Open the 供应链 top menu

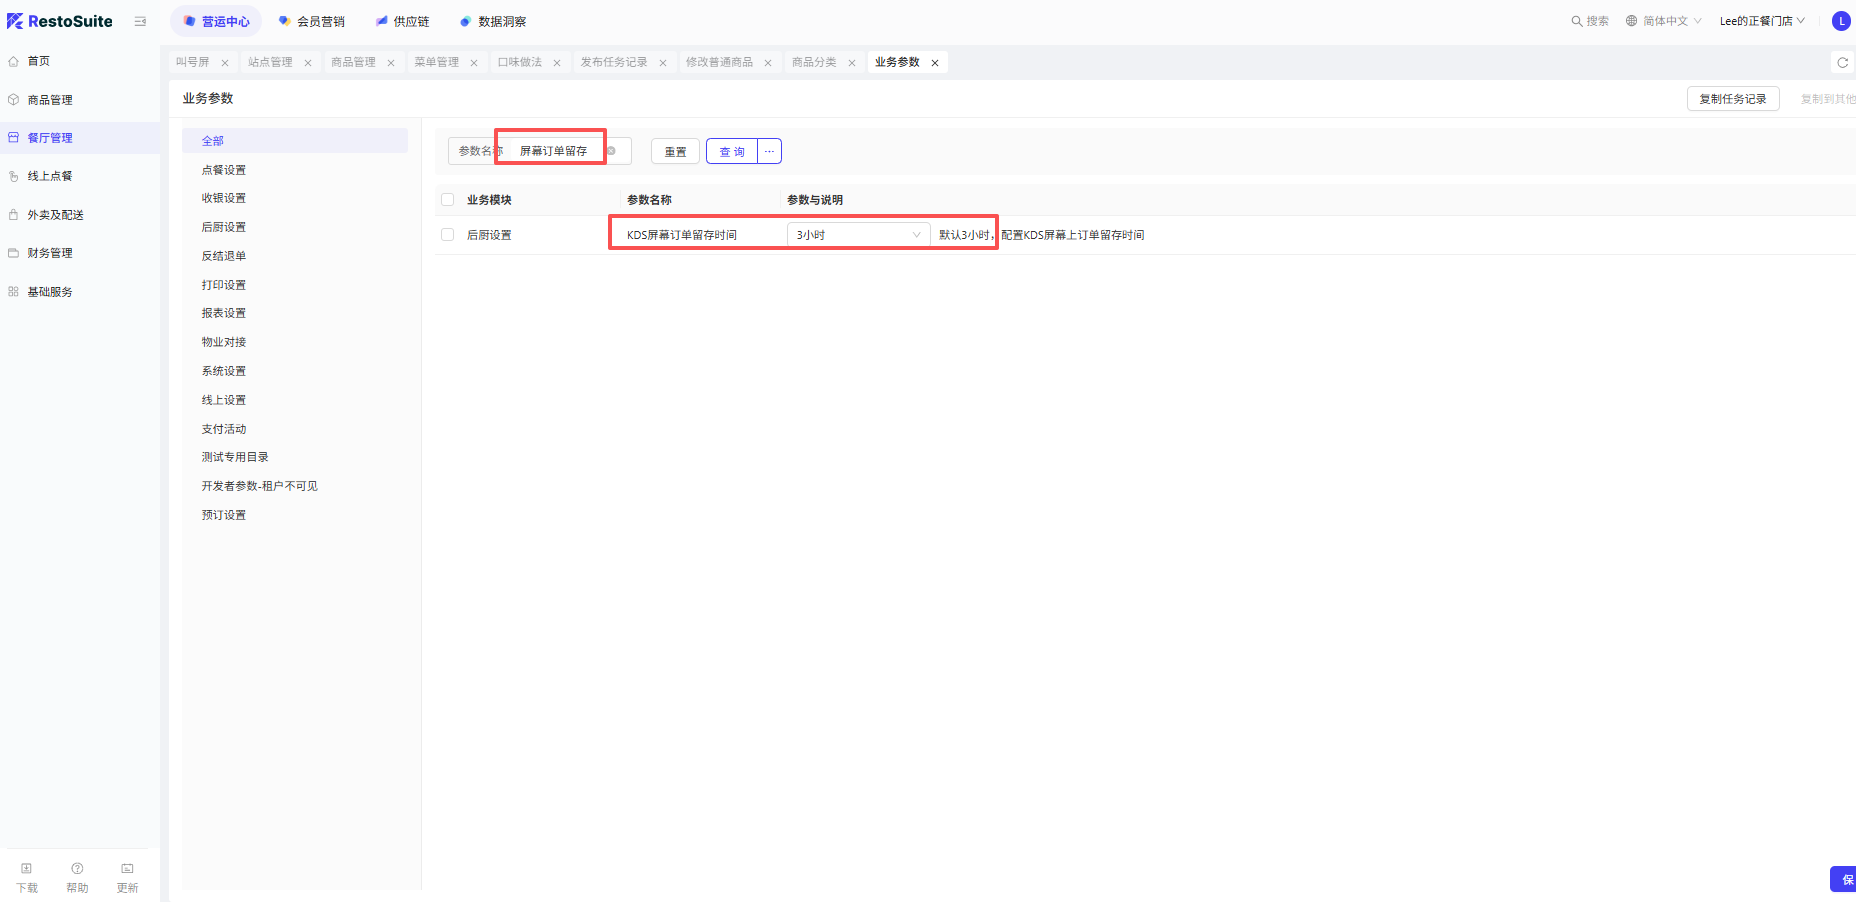click(403, 21)
